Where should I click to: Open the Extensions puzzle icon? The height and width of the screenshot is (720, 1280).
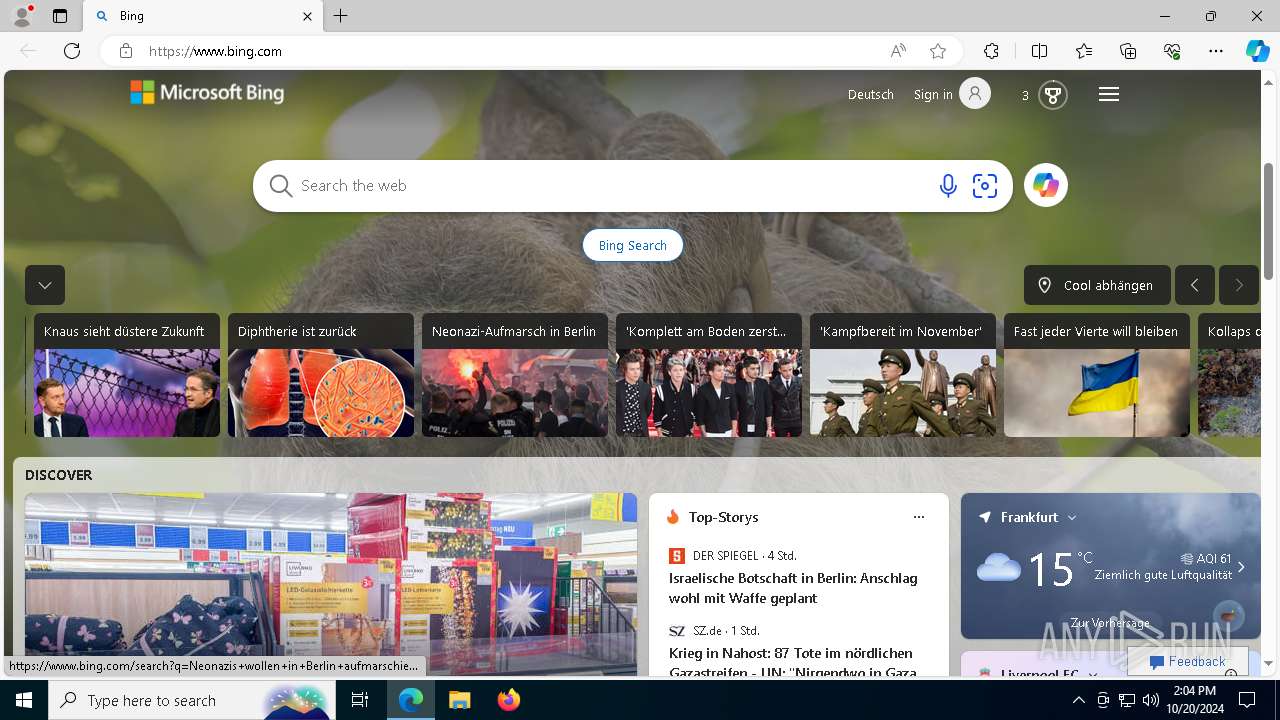[x=991, y=51]
